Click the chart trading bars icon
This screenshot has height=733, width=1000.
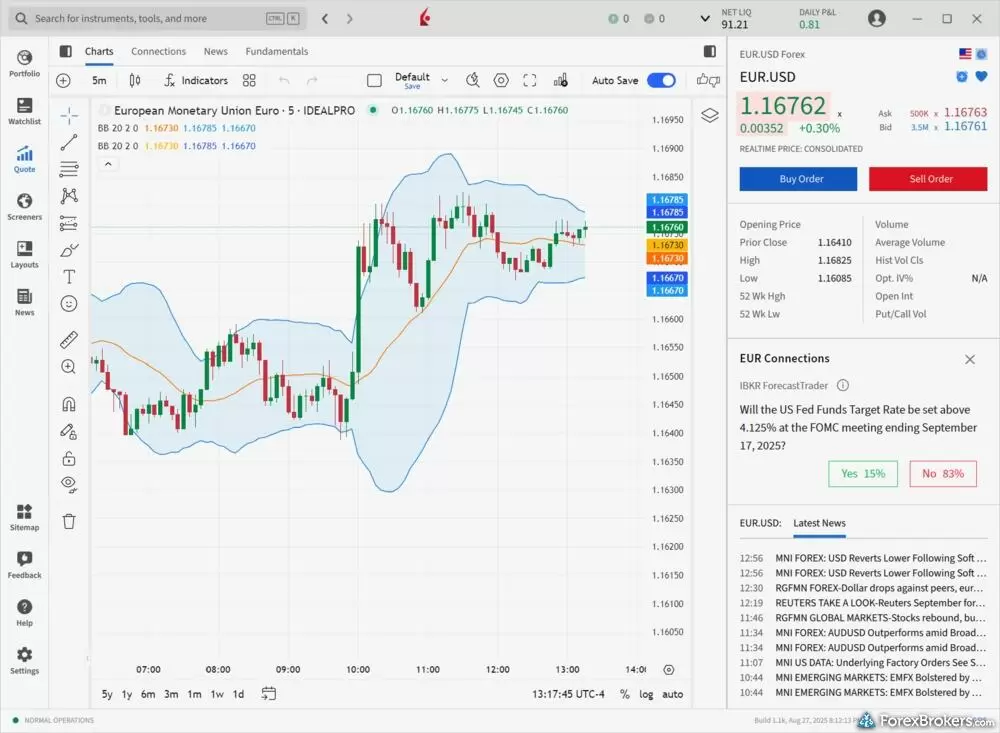pyautogui.click(x=561, y=80)
